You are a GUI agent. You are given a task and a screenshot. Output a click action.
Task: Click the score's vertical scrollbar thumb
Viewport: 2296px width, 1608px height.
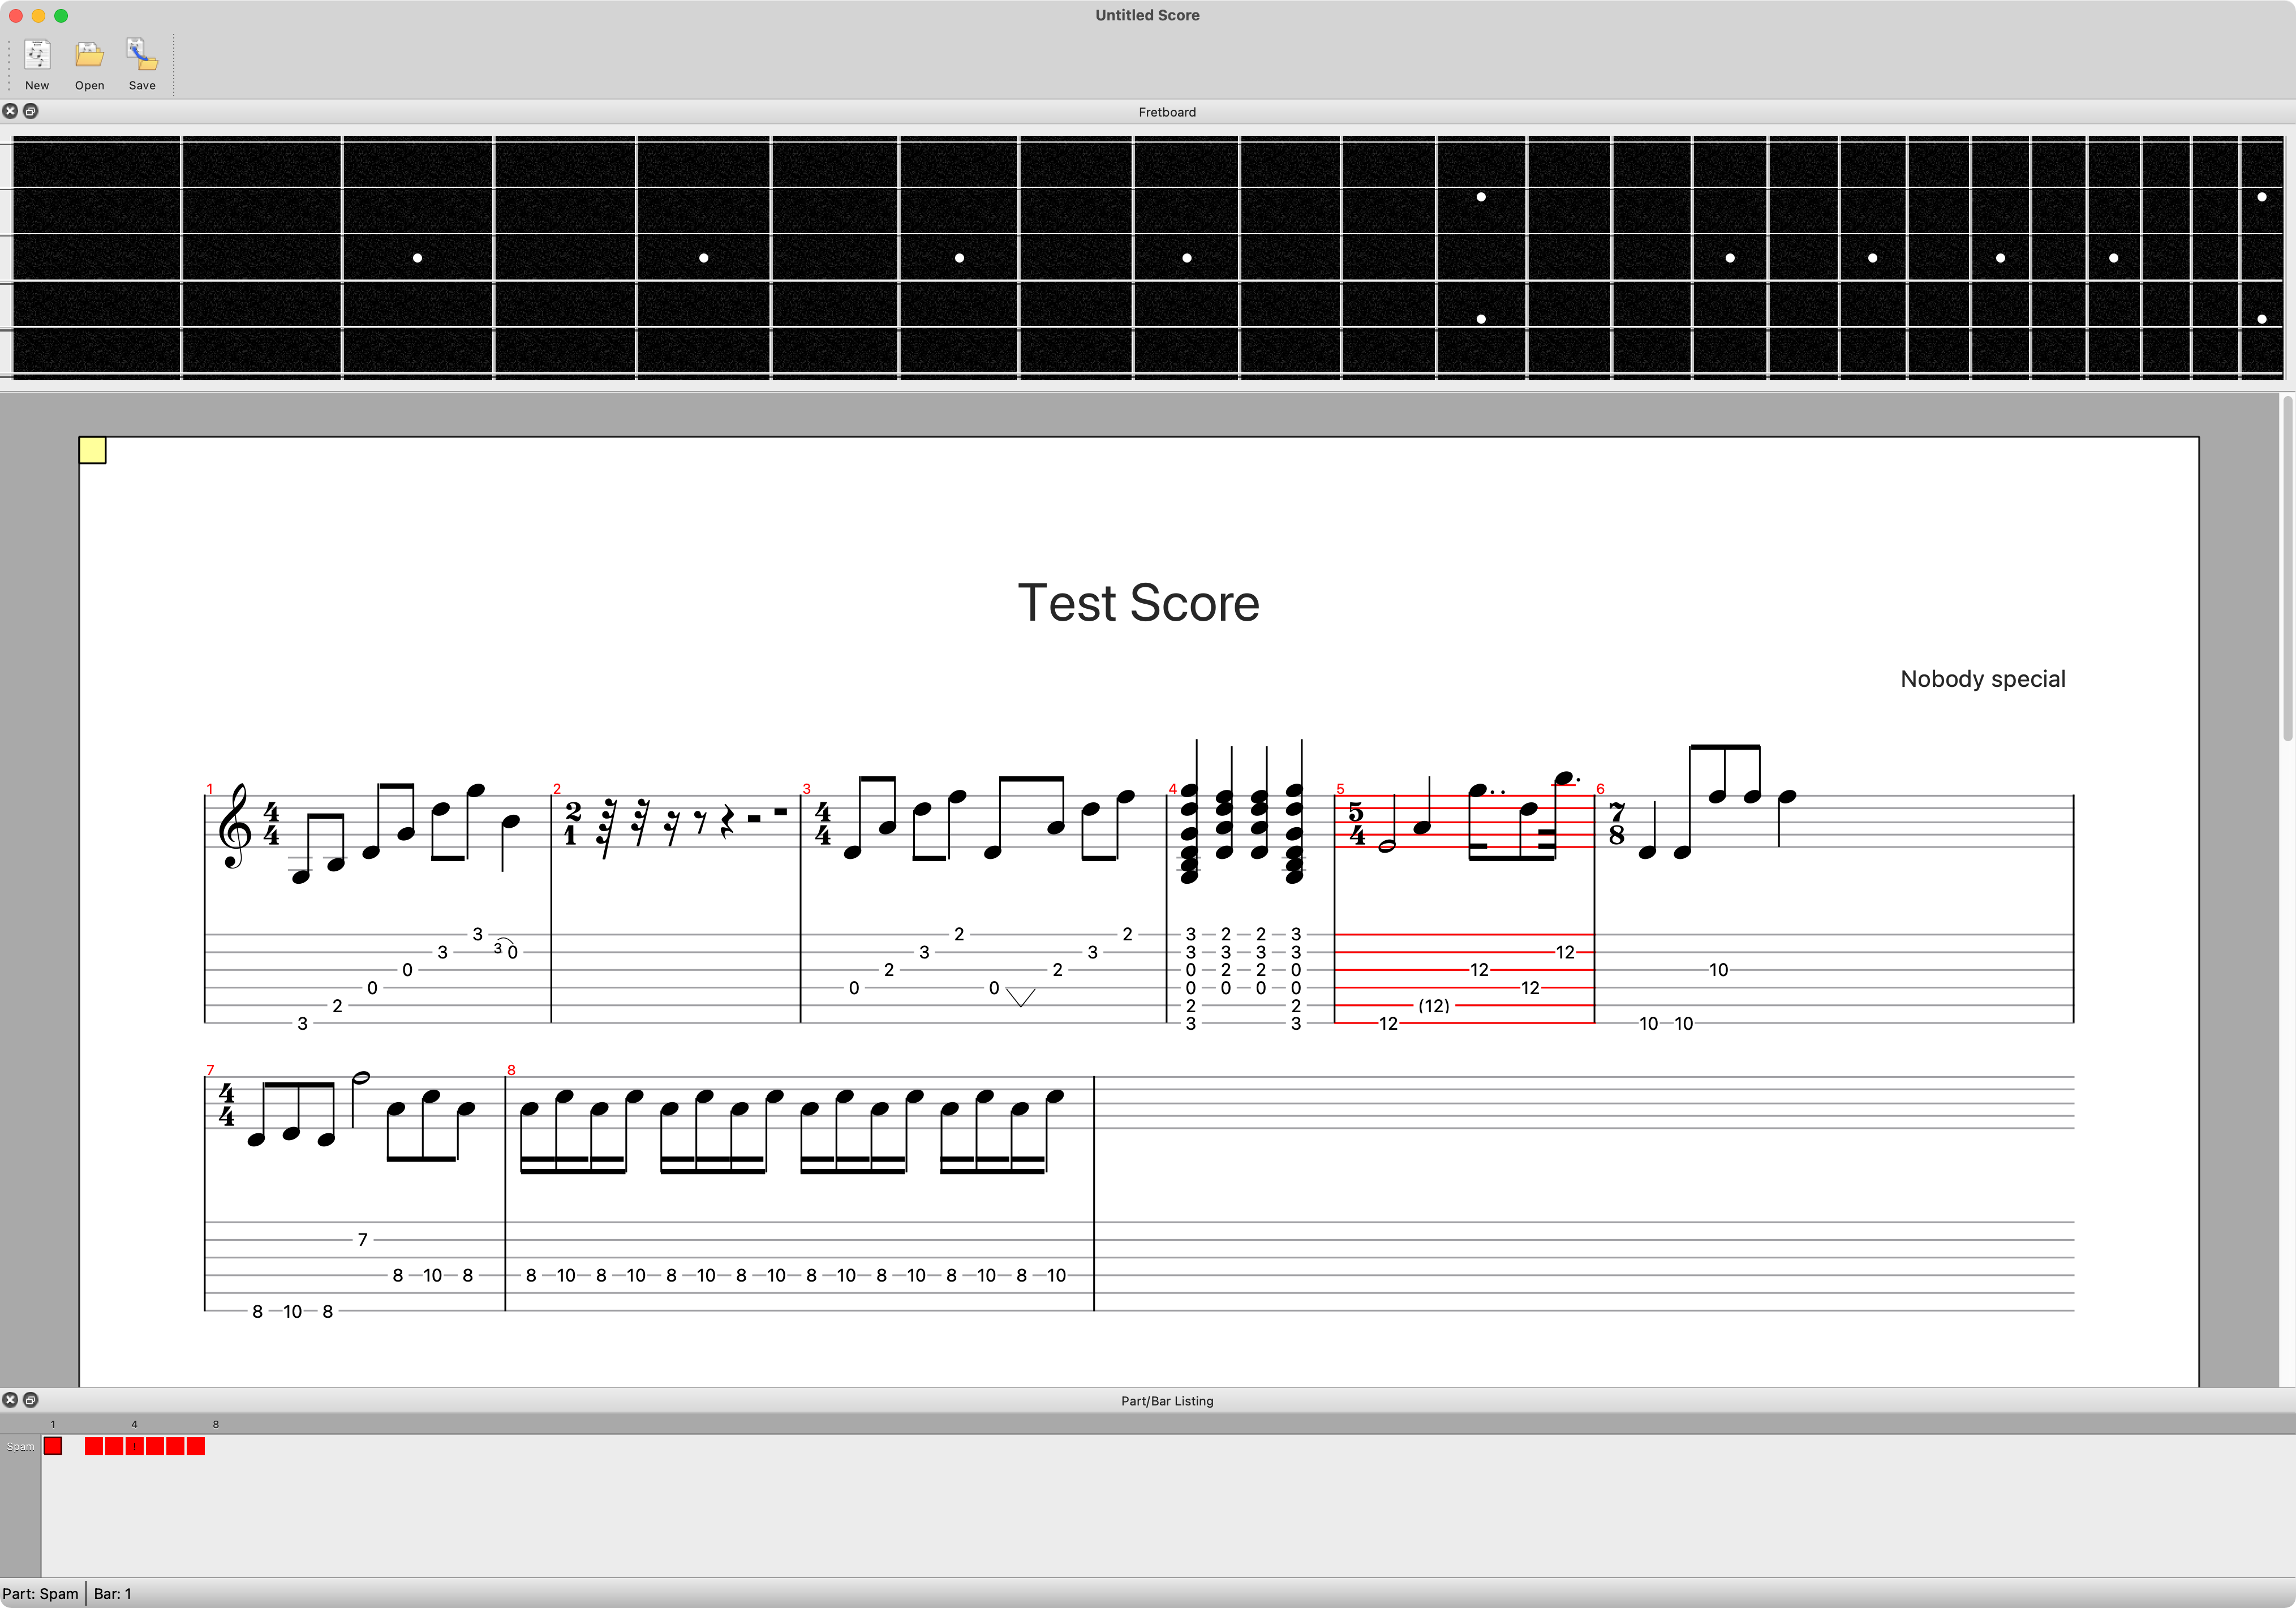pyautogui.click(x=2287, y=570)
